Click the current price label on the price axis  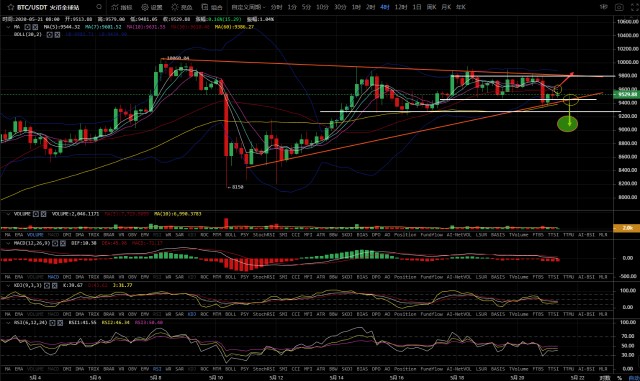(x=628, y=94)
